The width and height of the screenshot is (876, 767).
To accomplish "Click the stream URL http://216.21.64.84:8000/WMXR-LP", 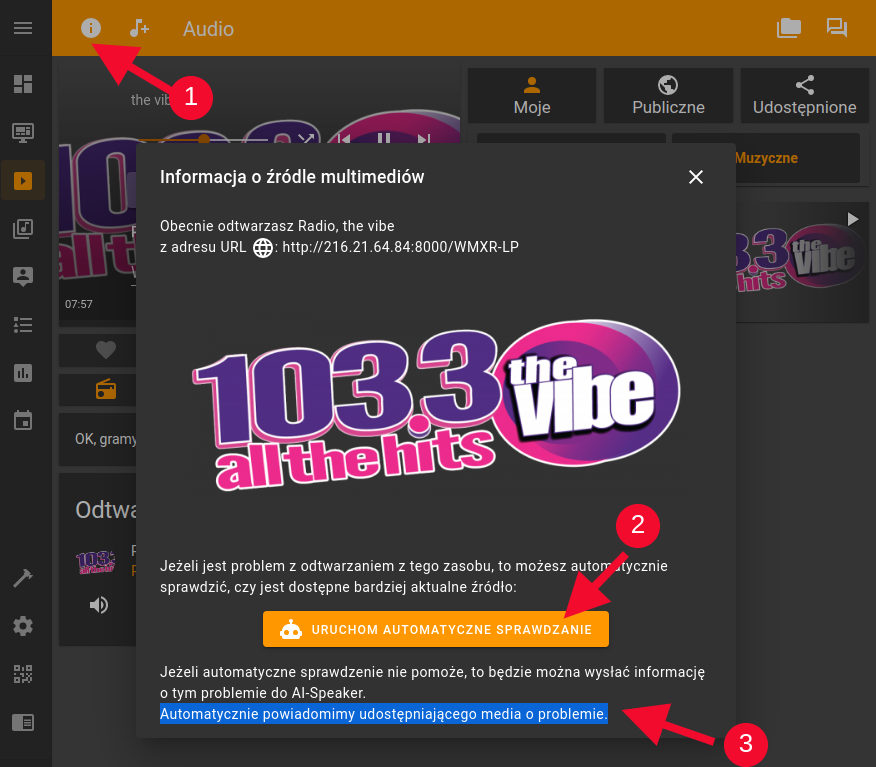I will pyautogui.click(x=400, y=247).
